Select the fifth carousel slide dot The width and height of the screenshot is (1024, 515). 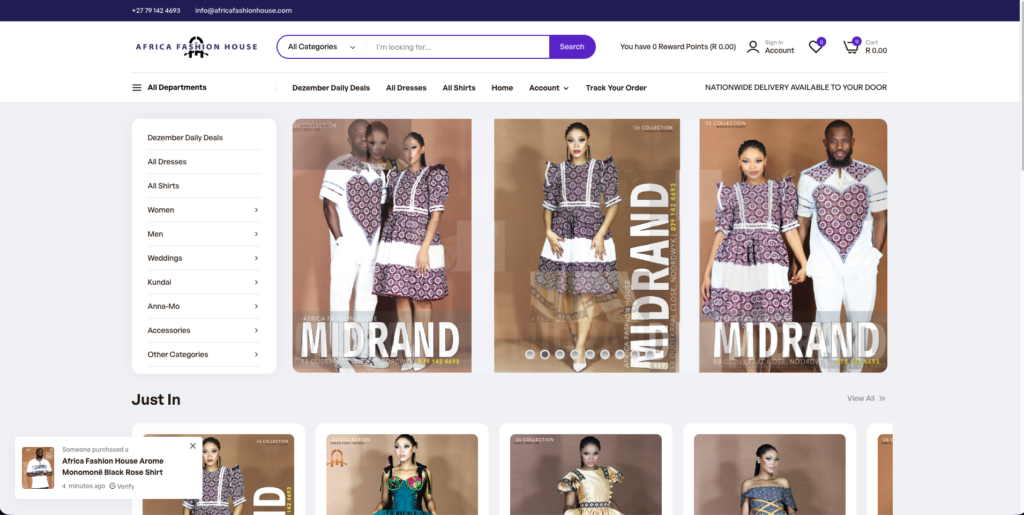590,354
